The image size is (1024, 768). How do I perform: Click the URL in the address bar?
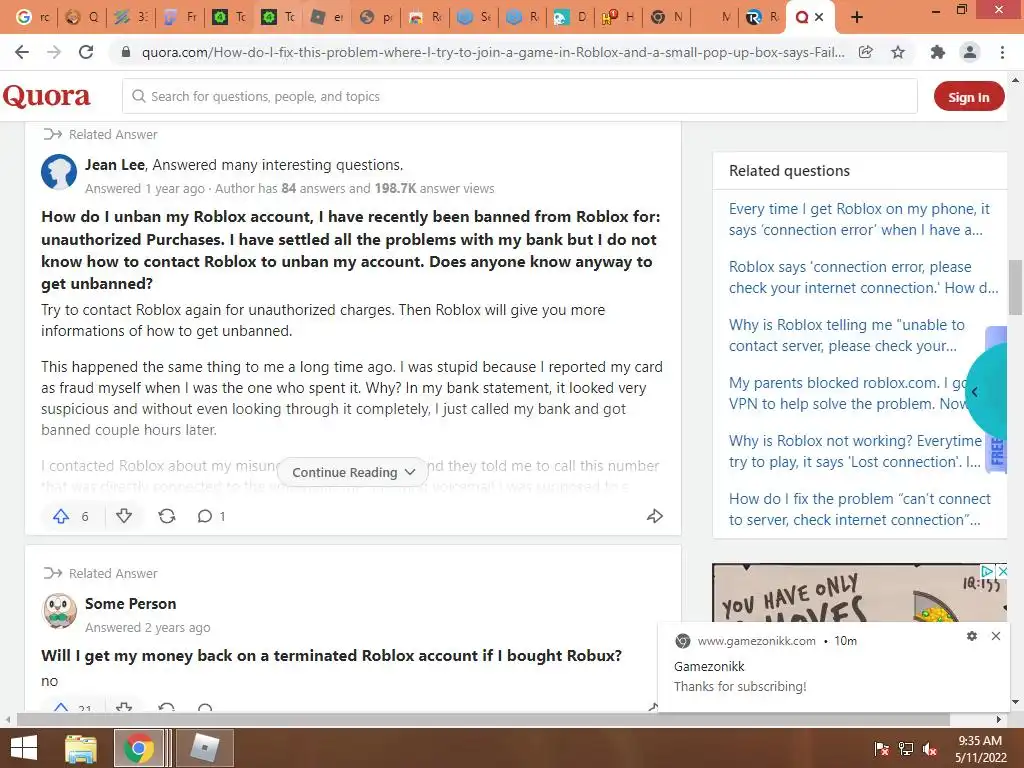[493, 52]
